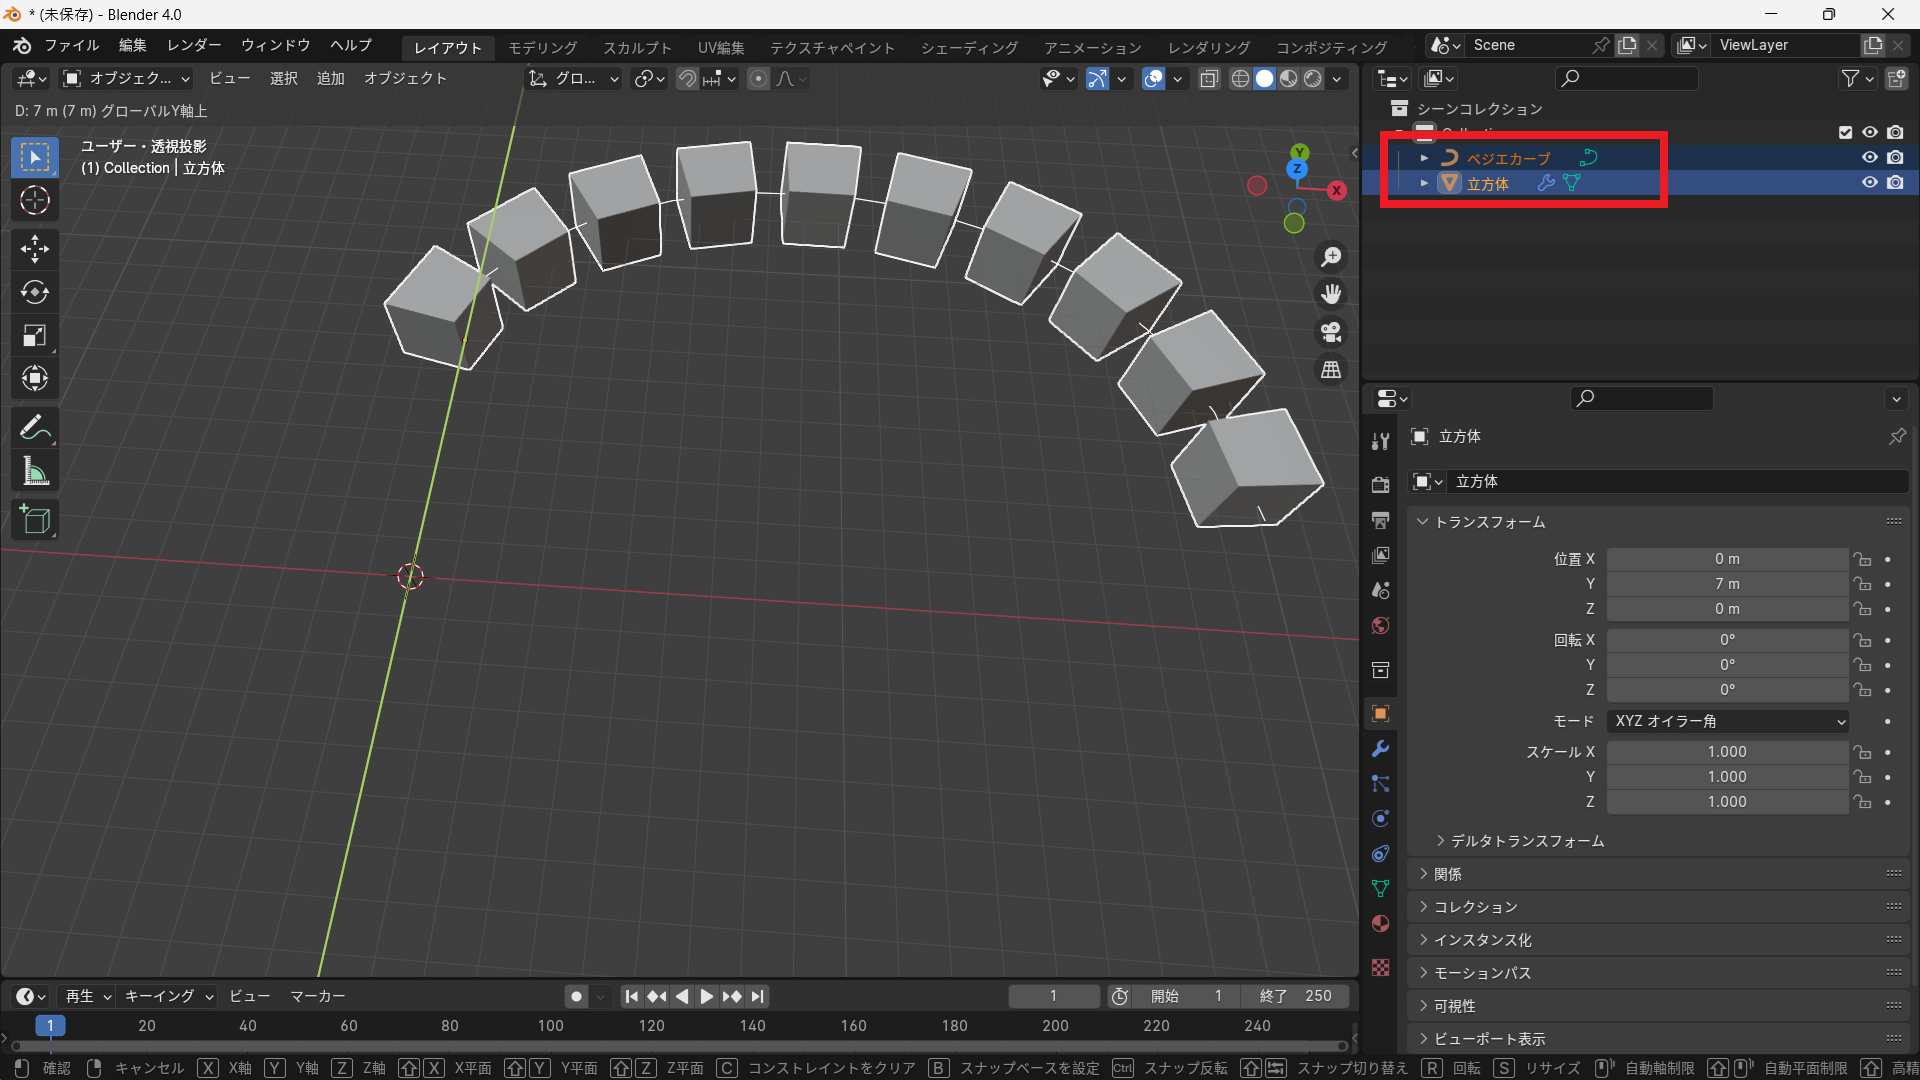1920x1080 pixels.
Task: Select the Scale tool
Action: pyautogui.click(x=35, y=336)
